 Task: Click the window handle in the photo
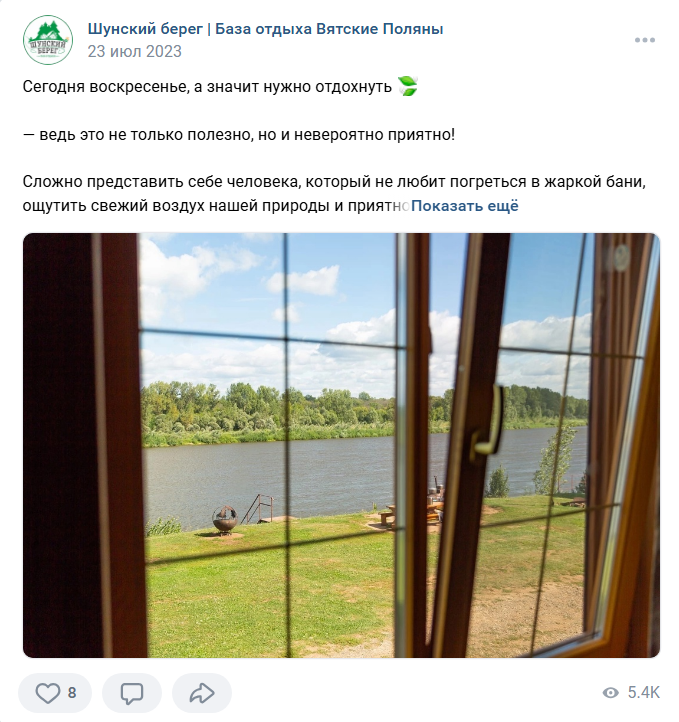pyautogui.click(x=488, y=420)
